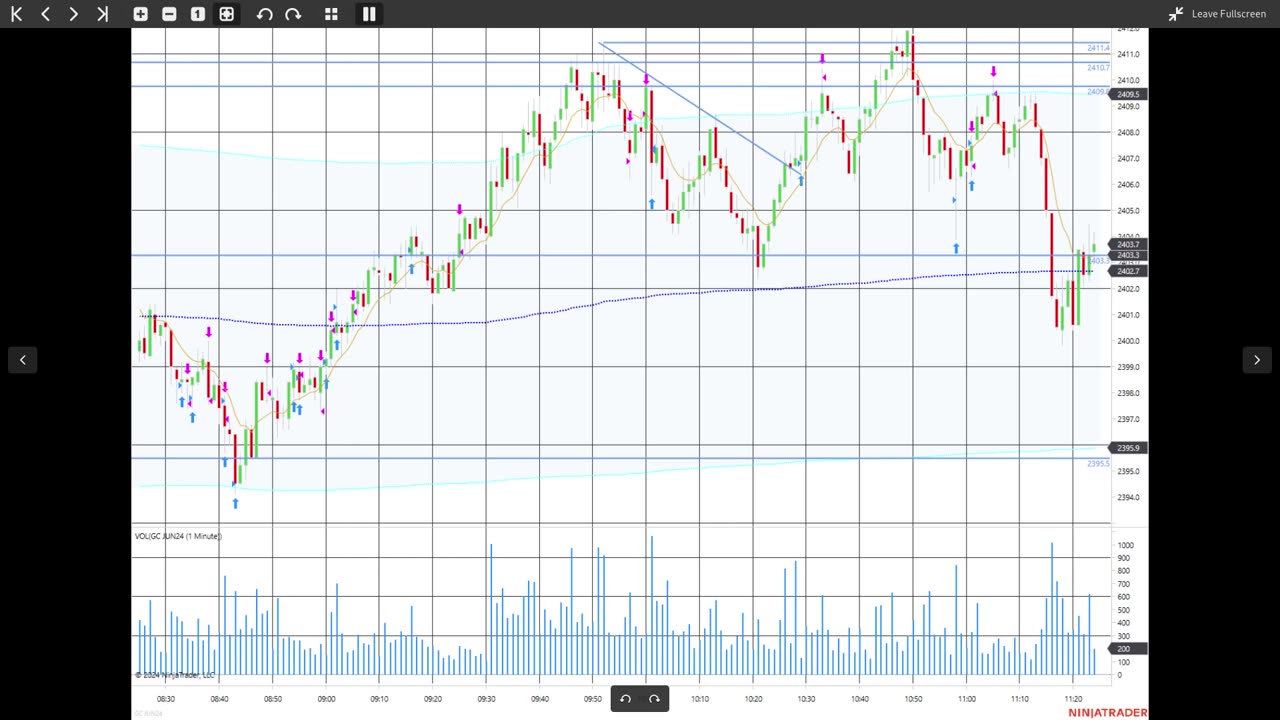Viewport: 1280px width, 720px height.
Task: Show next image with right side arrow
Action: pyautogui.click(x=1257, y=360)
